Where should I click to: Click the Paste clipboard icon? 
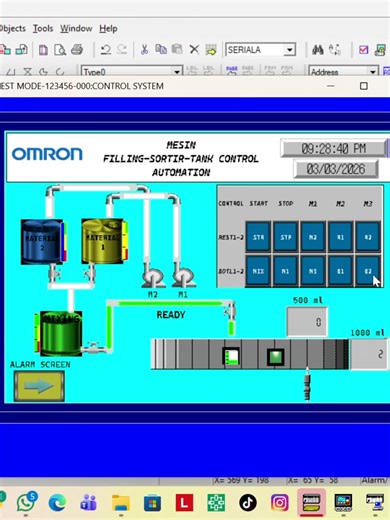[177, 49]
